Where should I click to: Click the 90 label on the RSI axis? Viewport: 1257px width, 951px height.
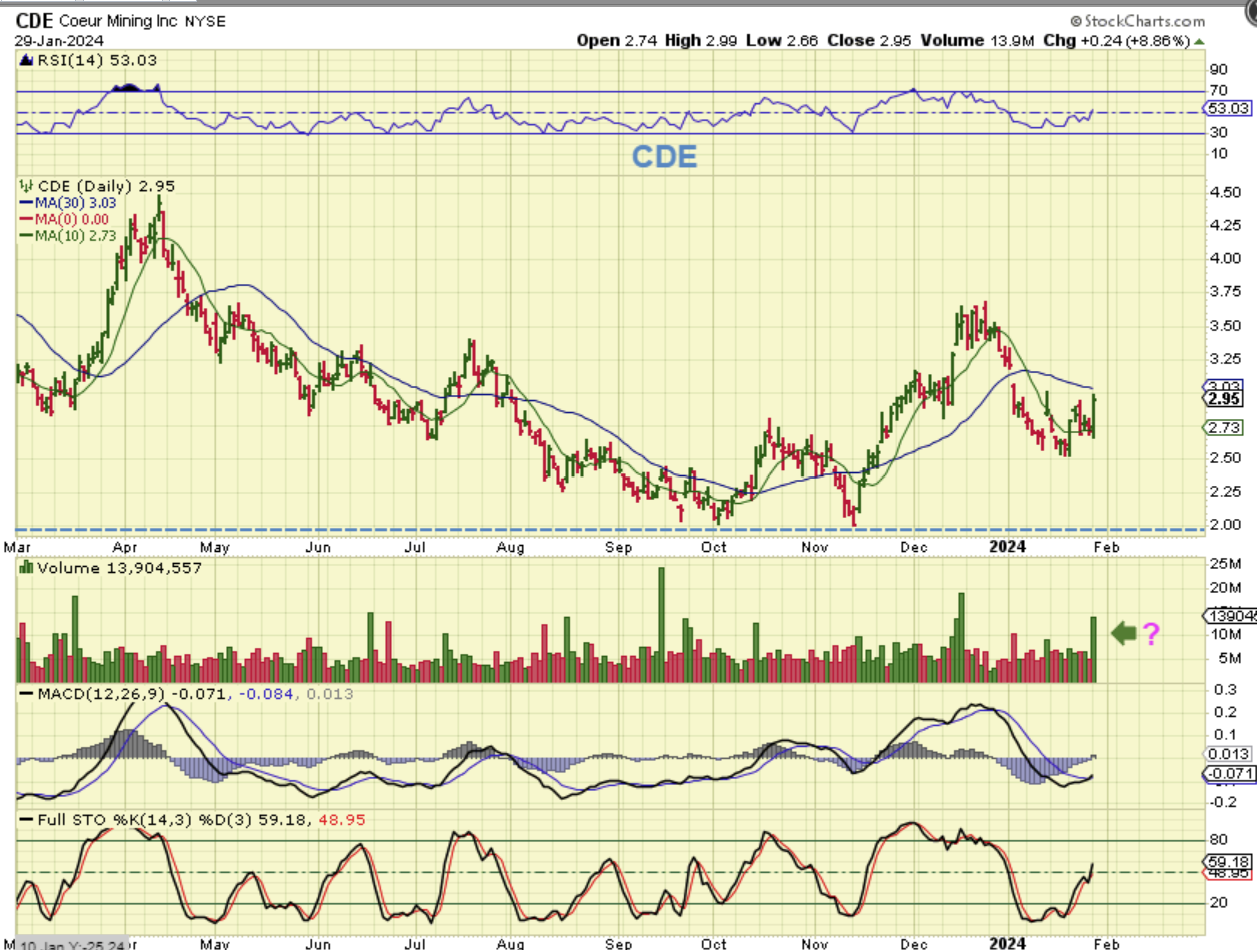(x=1218, y=69)
